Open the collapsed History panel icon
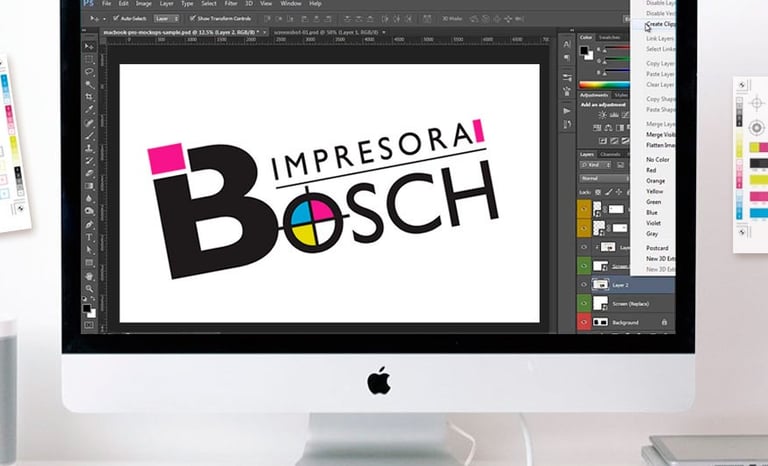The width and height of the screenshot is (768, 466). click(567, 124)
